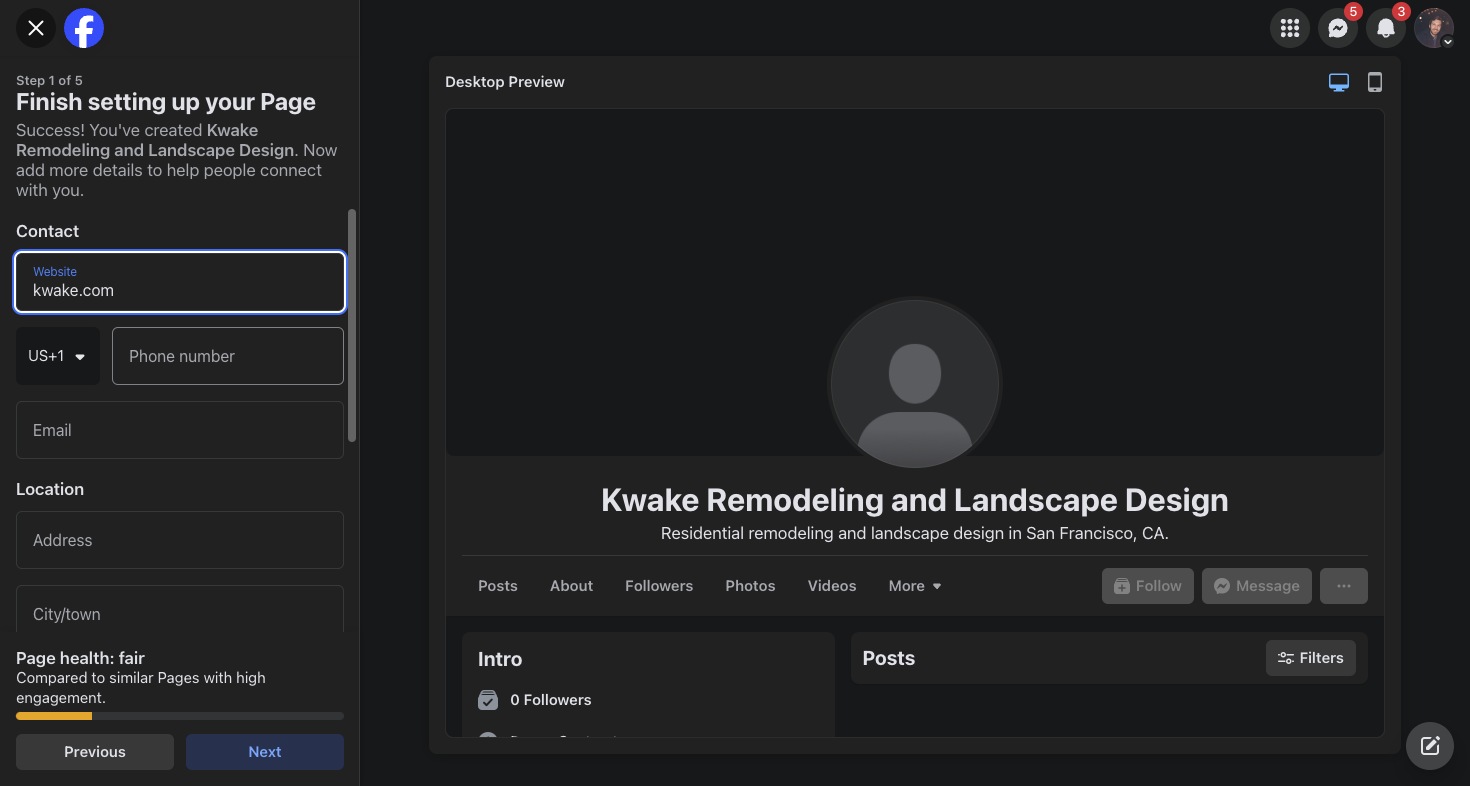1470x786 pixels.
Task: Open notifications bell icon
Action: point(1386,28)
